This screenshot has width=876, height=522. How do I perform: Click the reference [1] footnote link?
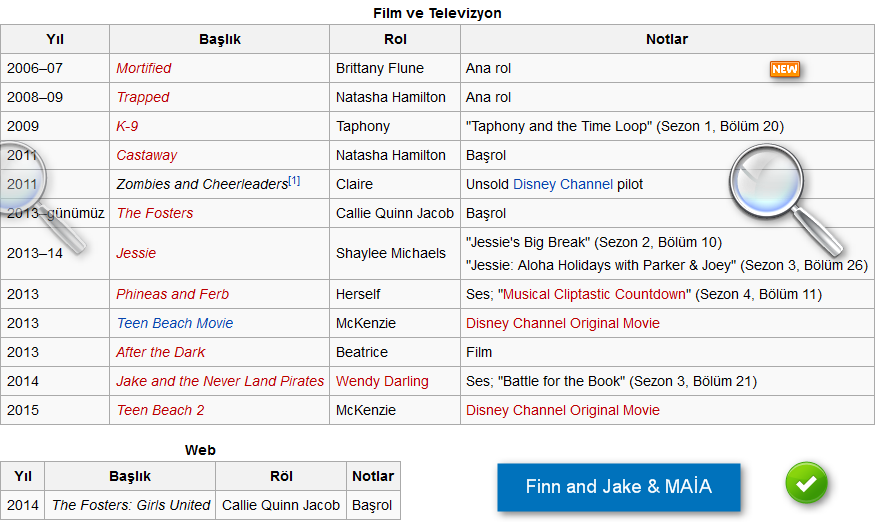[294, 181]
